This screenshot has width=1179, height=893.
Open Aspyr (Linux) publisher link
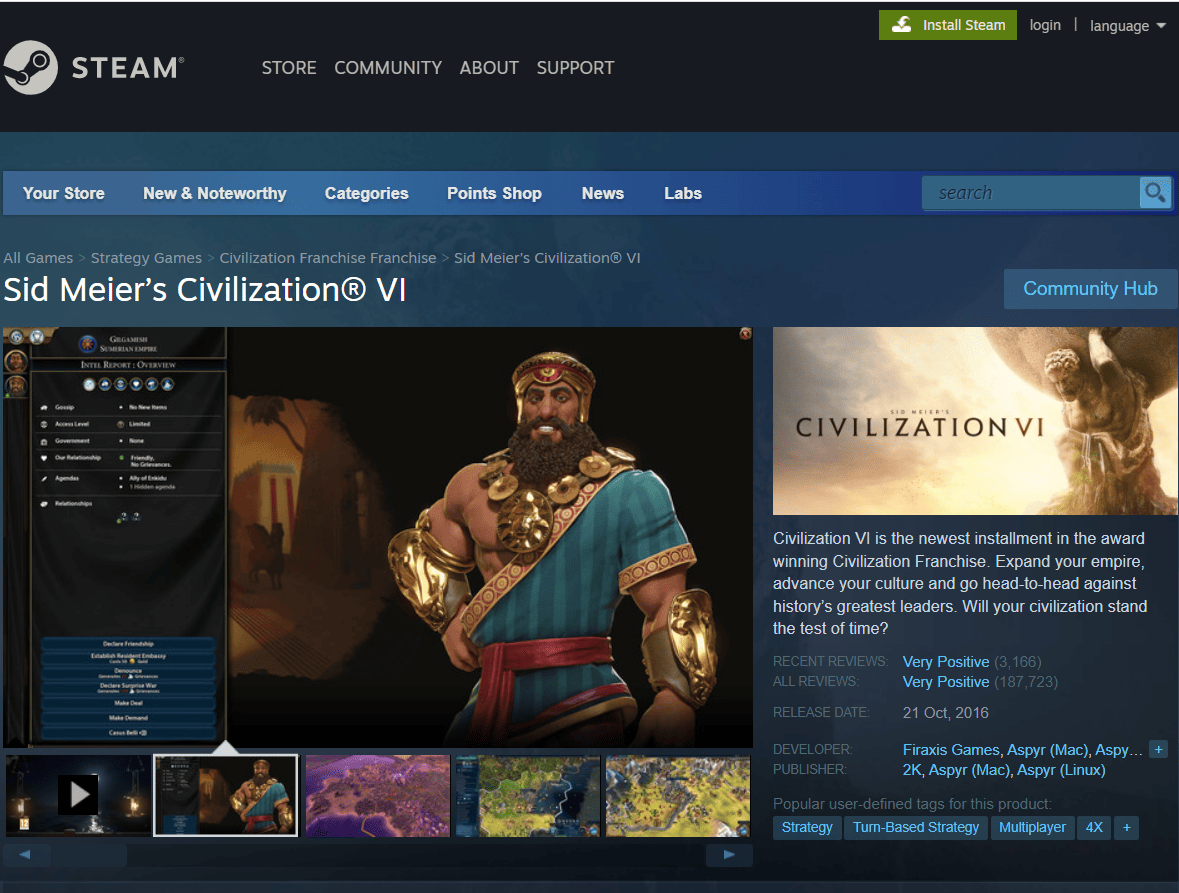(1061, 770)
